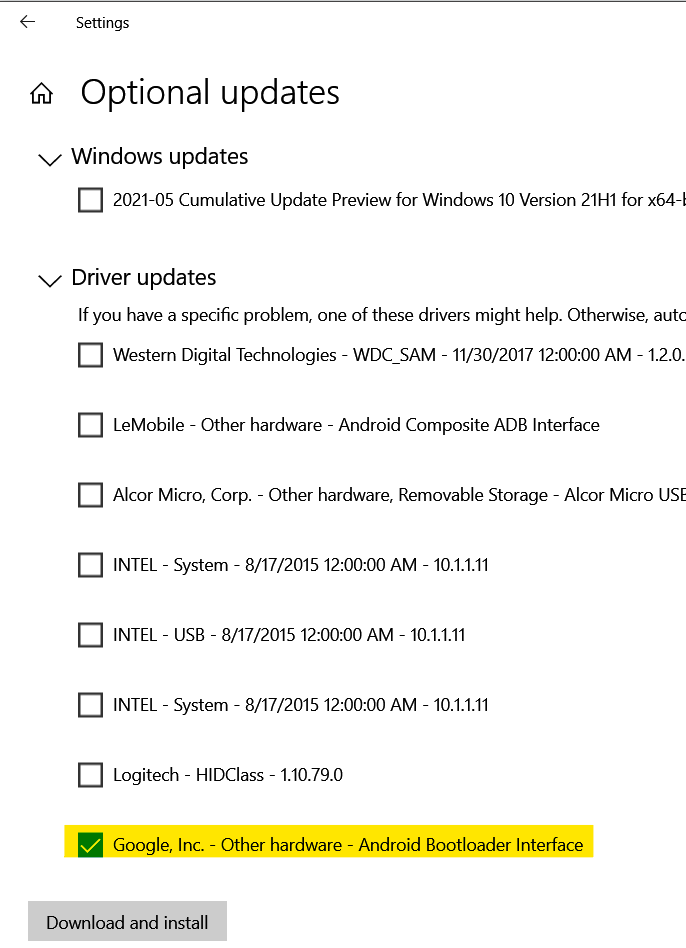The image size is (686, 948).
Task: Go to Settings home icon
Action: click(x=41, y=94)
